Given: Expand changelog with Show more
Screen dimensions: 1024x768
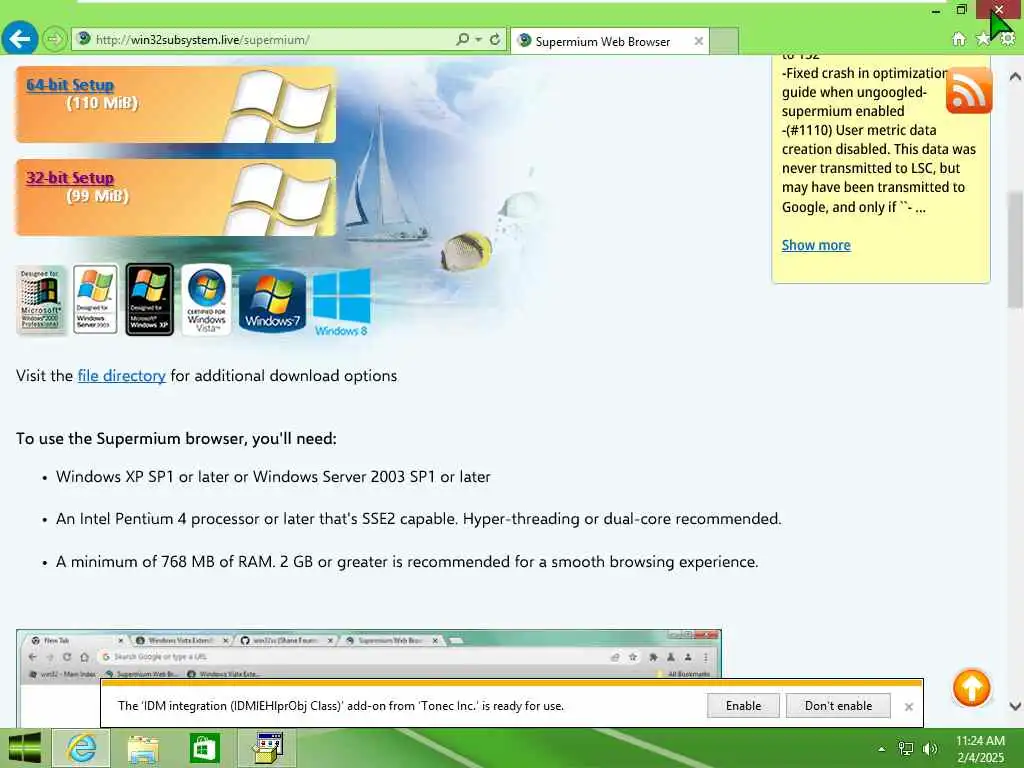Looking at the screenshot, I should (816, 245).
